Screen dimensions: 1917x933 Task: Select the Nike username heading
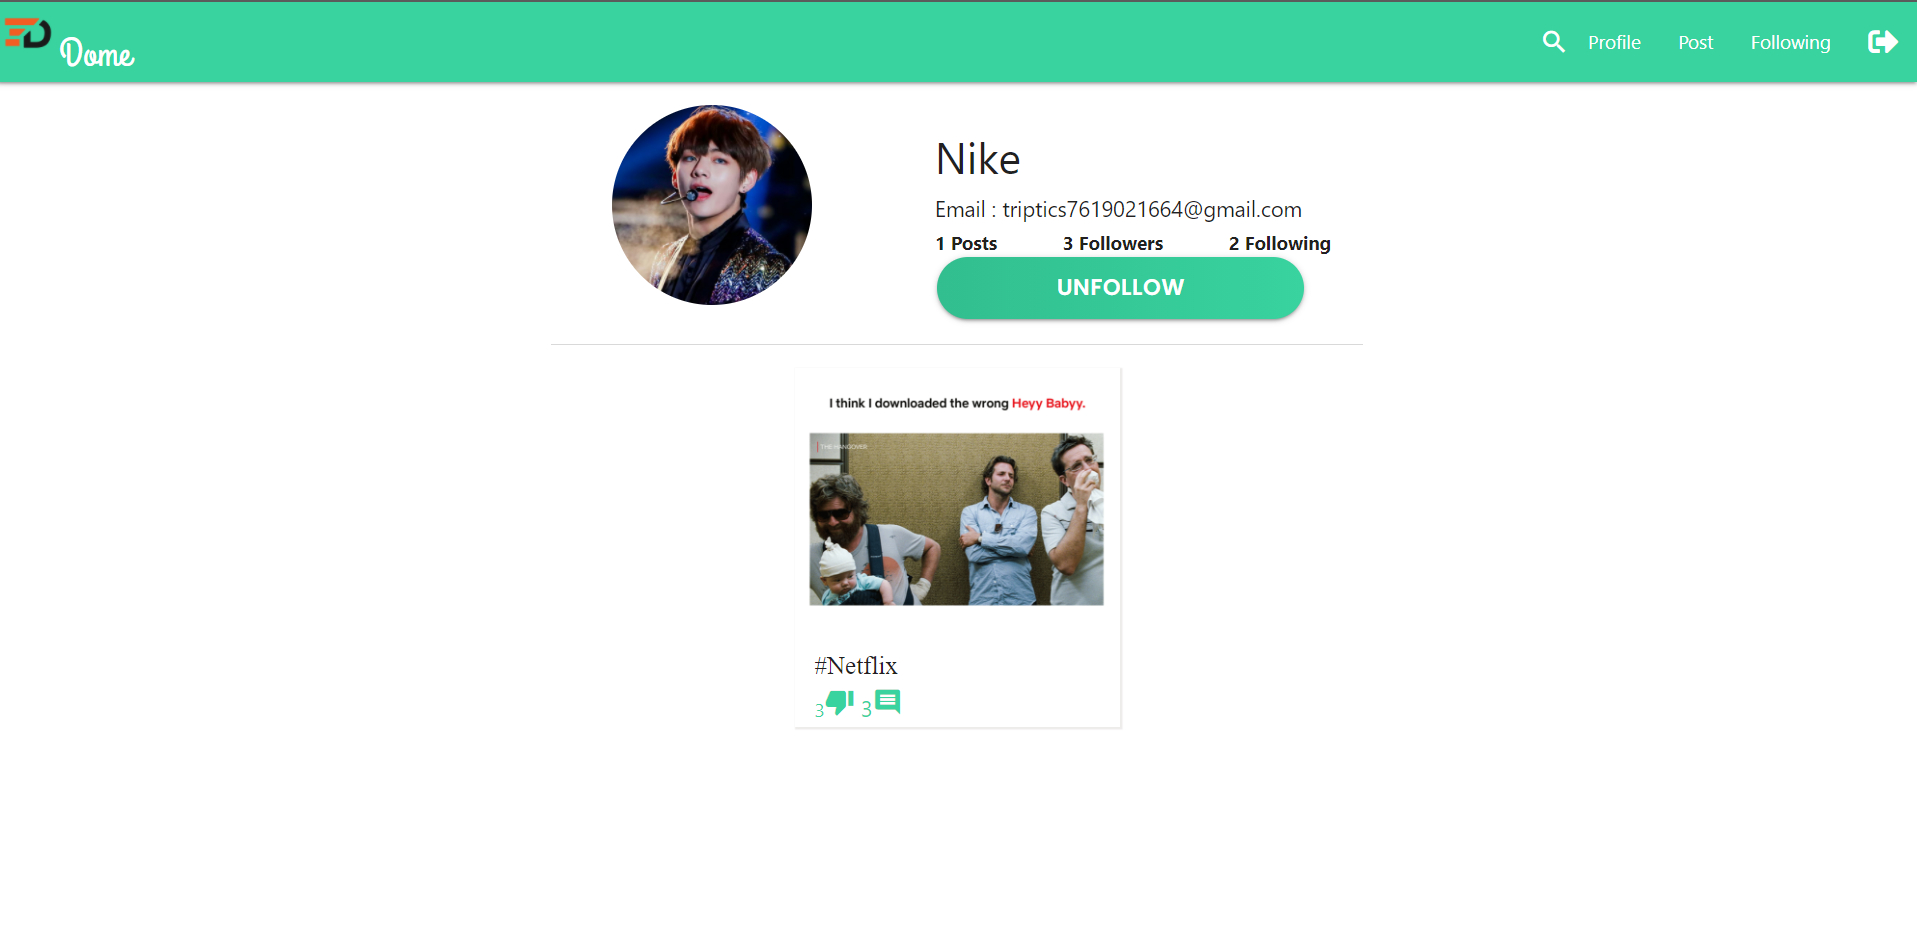pos(978,159)
